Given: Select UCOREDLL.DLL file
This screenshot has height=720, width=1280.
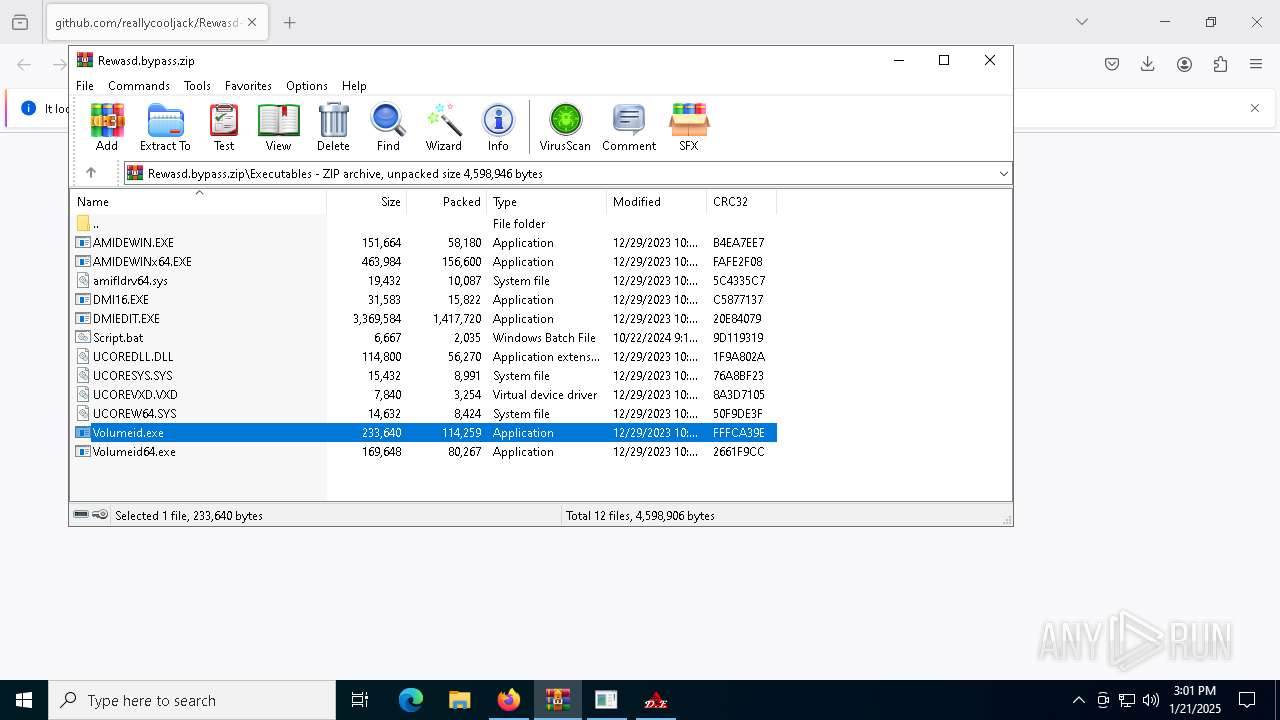Looking at the screenshot, I should point(425,357).
